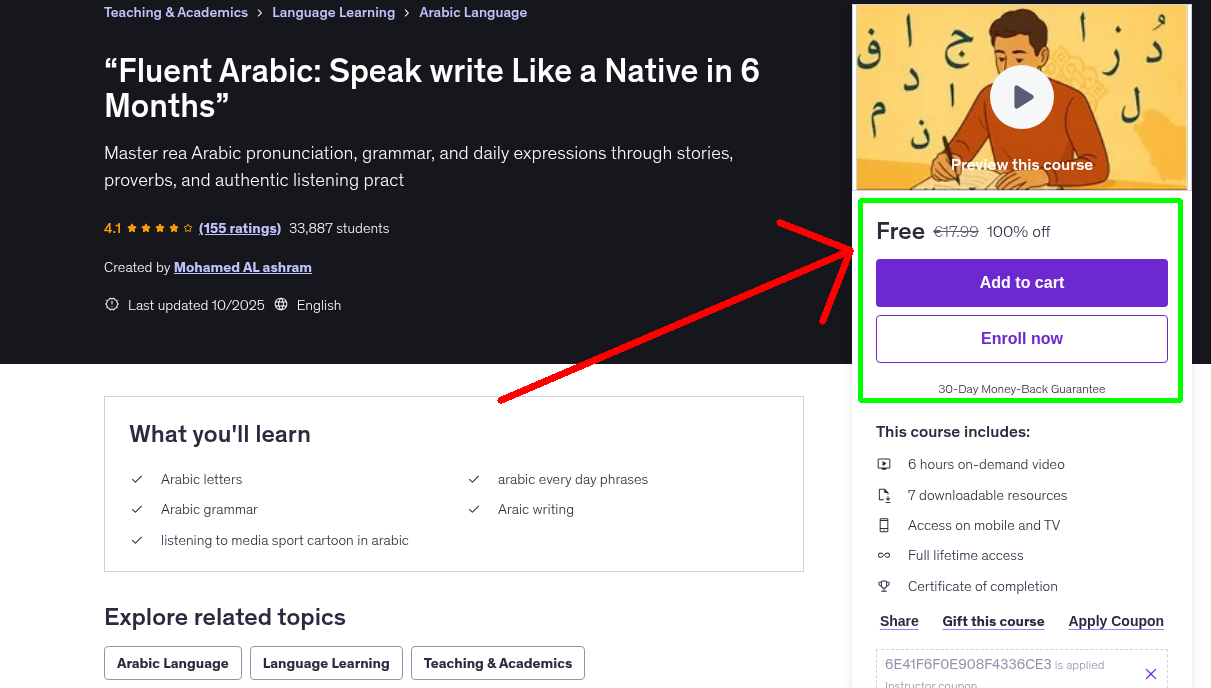This screenshot has height=688, width=1211.
Task: Click the last updated clock icon
Action: point(111,304)
